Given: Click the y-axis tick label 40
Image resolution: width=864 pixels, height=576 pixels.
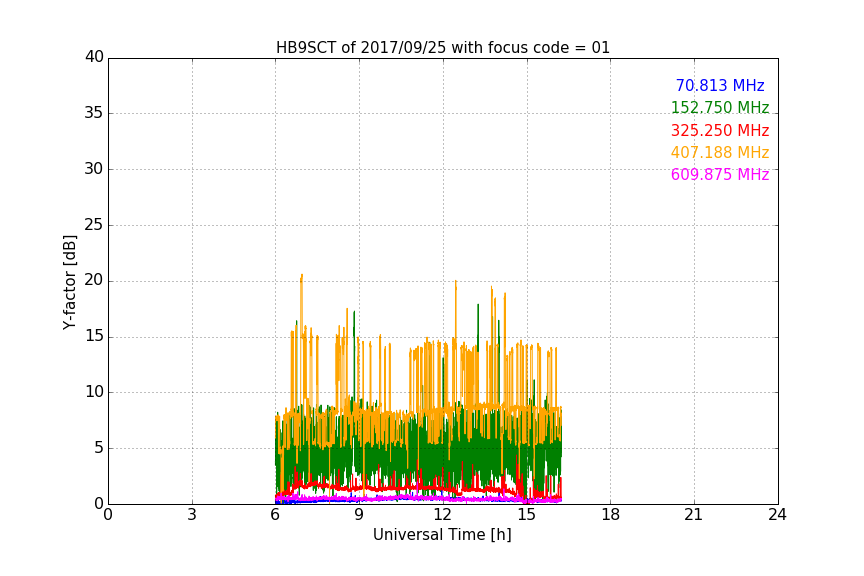Looking at the screenshot, I should (94, 57).
